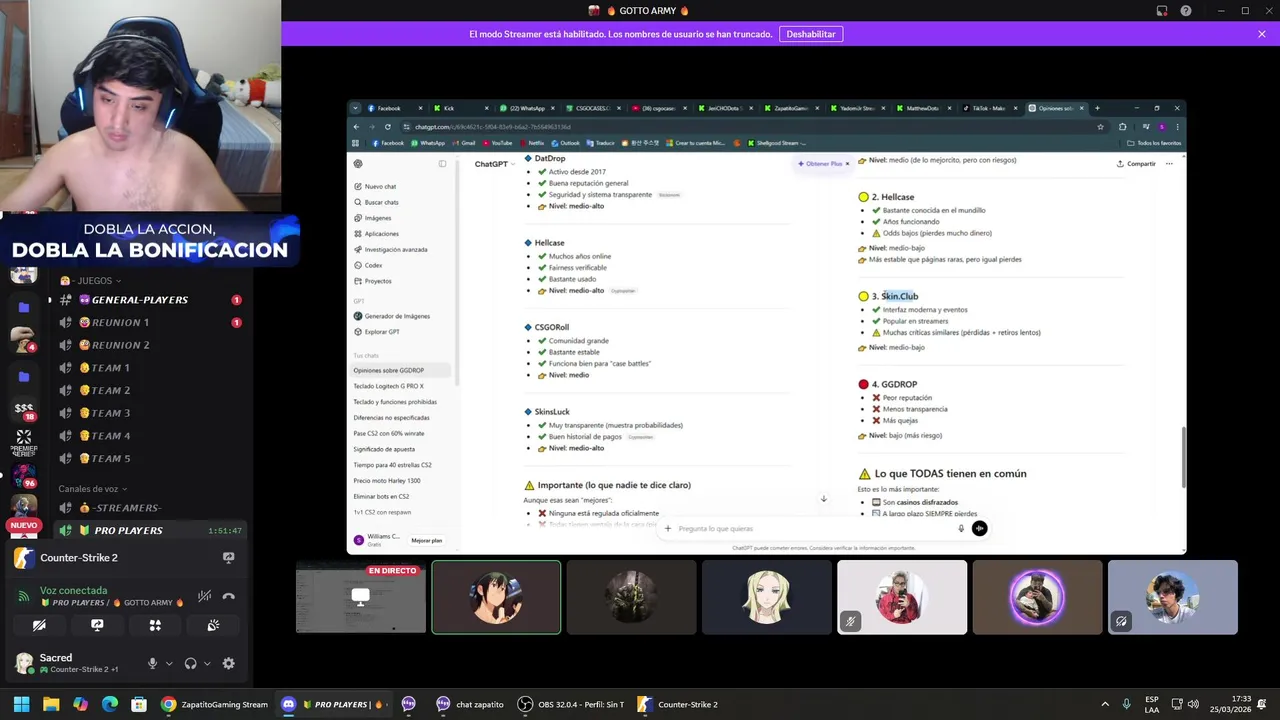Open the Discord inbox icon in title bar
Image resolution: width=1280 pixels, height=720 pixels.
click(1162, 11)
